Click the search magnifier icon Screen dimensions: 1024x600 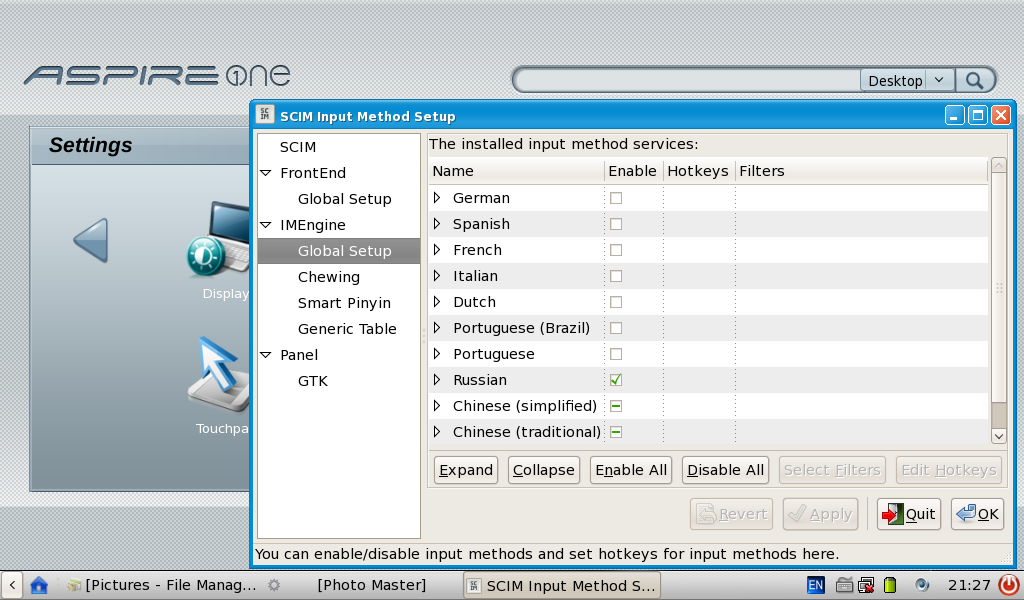pyautogui.click(x=974, y=80)
